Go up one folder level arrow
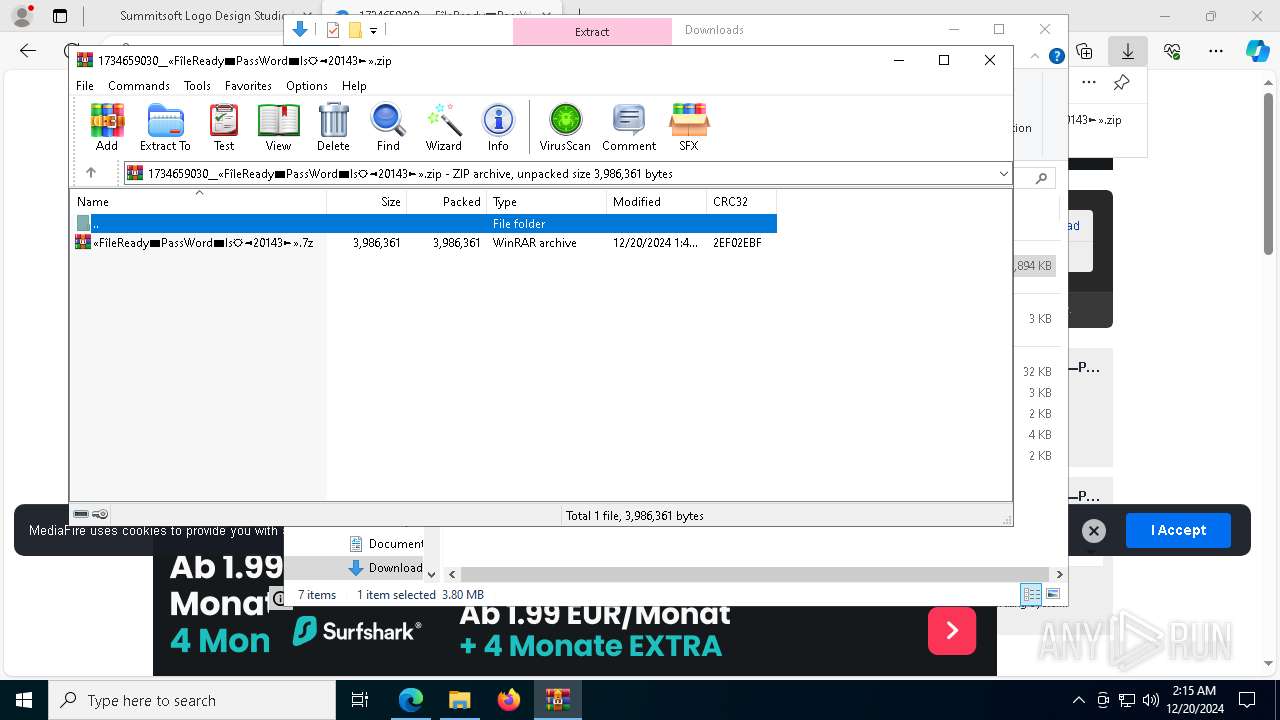Image resolution: width=1280 pixels, height=720 pixels. [91, 173]
